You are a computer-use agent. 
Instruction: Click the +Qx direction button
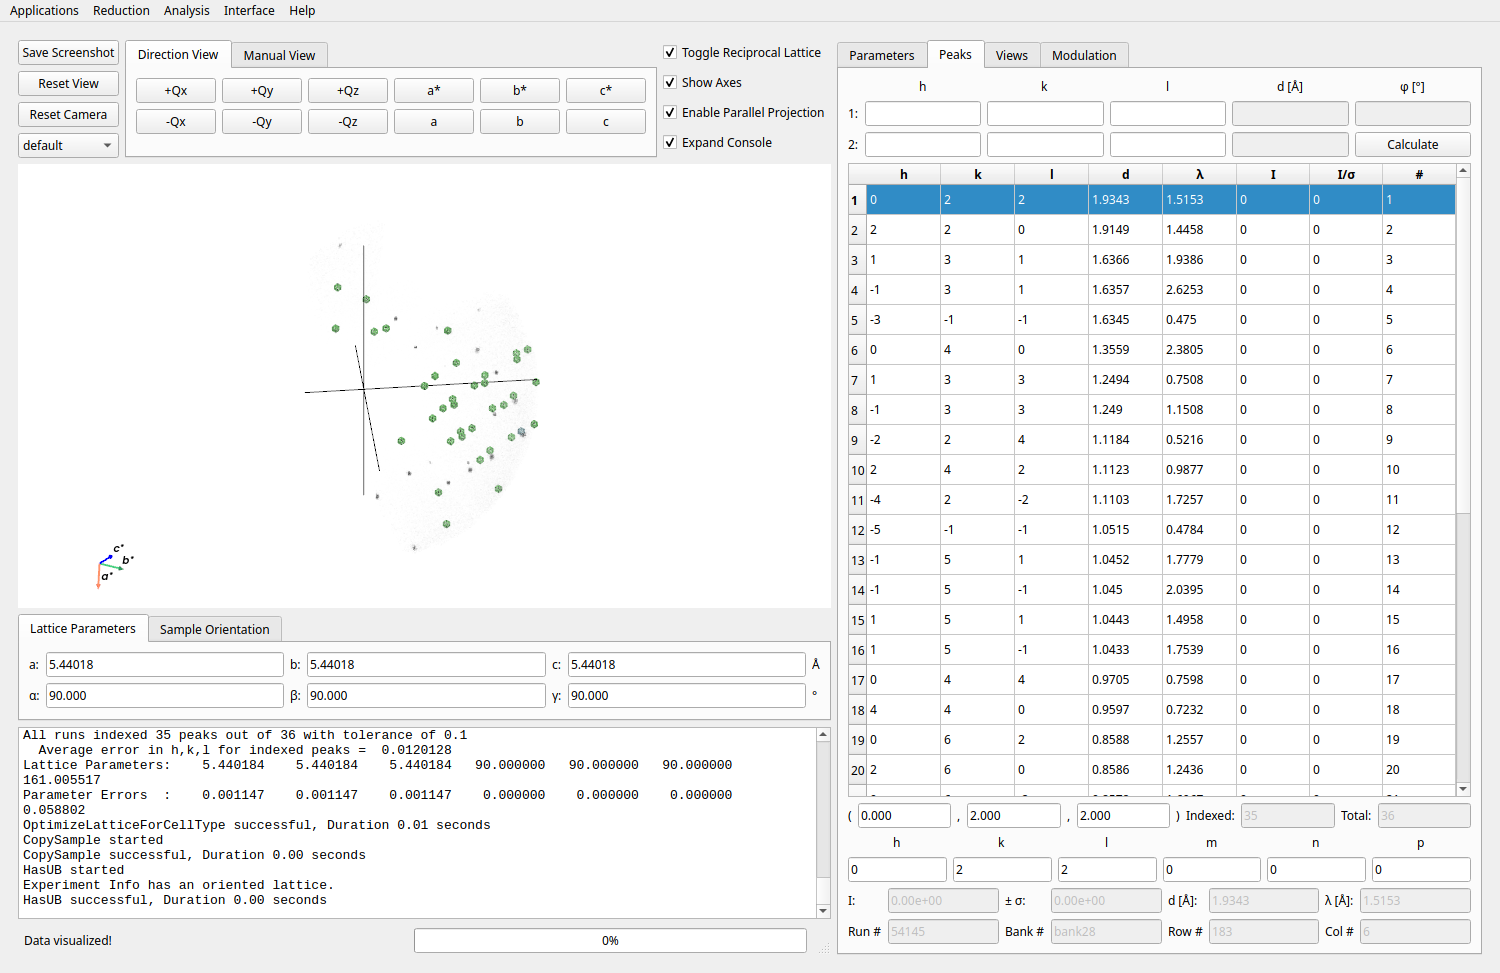176,91
